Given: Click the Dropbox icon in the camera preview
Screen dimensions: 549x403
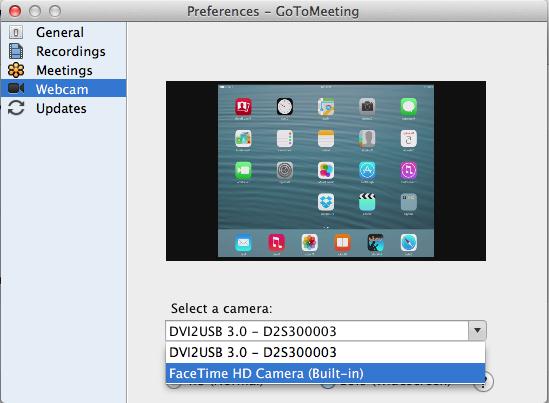Looking at the screenshot, I should point(326,202).
